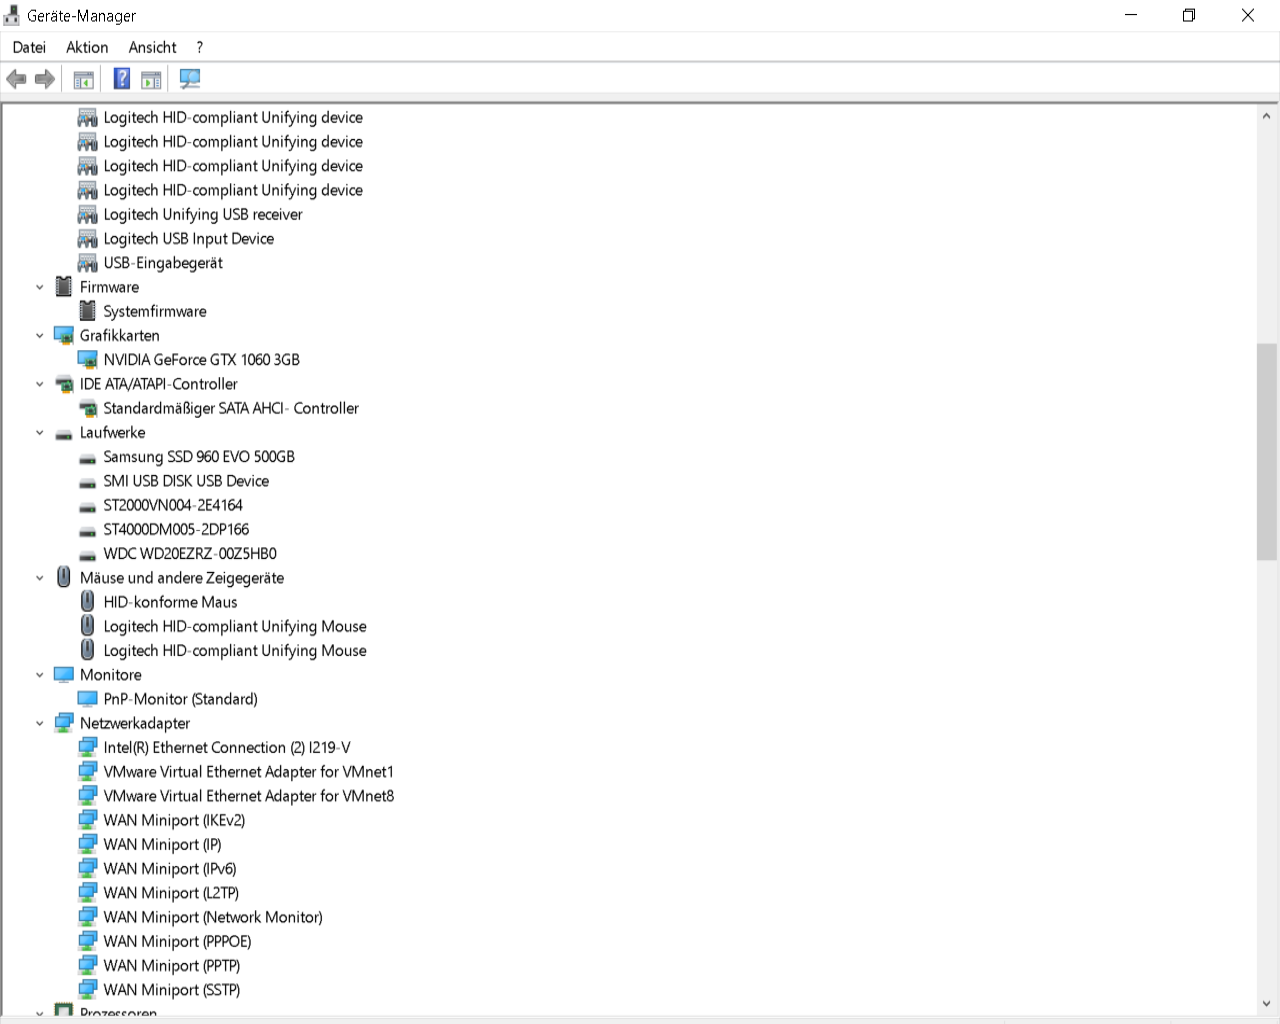1280x1024 pixels.
Task: Select WAN Miniport (IP)
Action: [x=162, y=844]
